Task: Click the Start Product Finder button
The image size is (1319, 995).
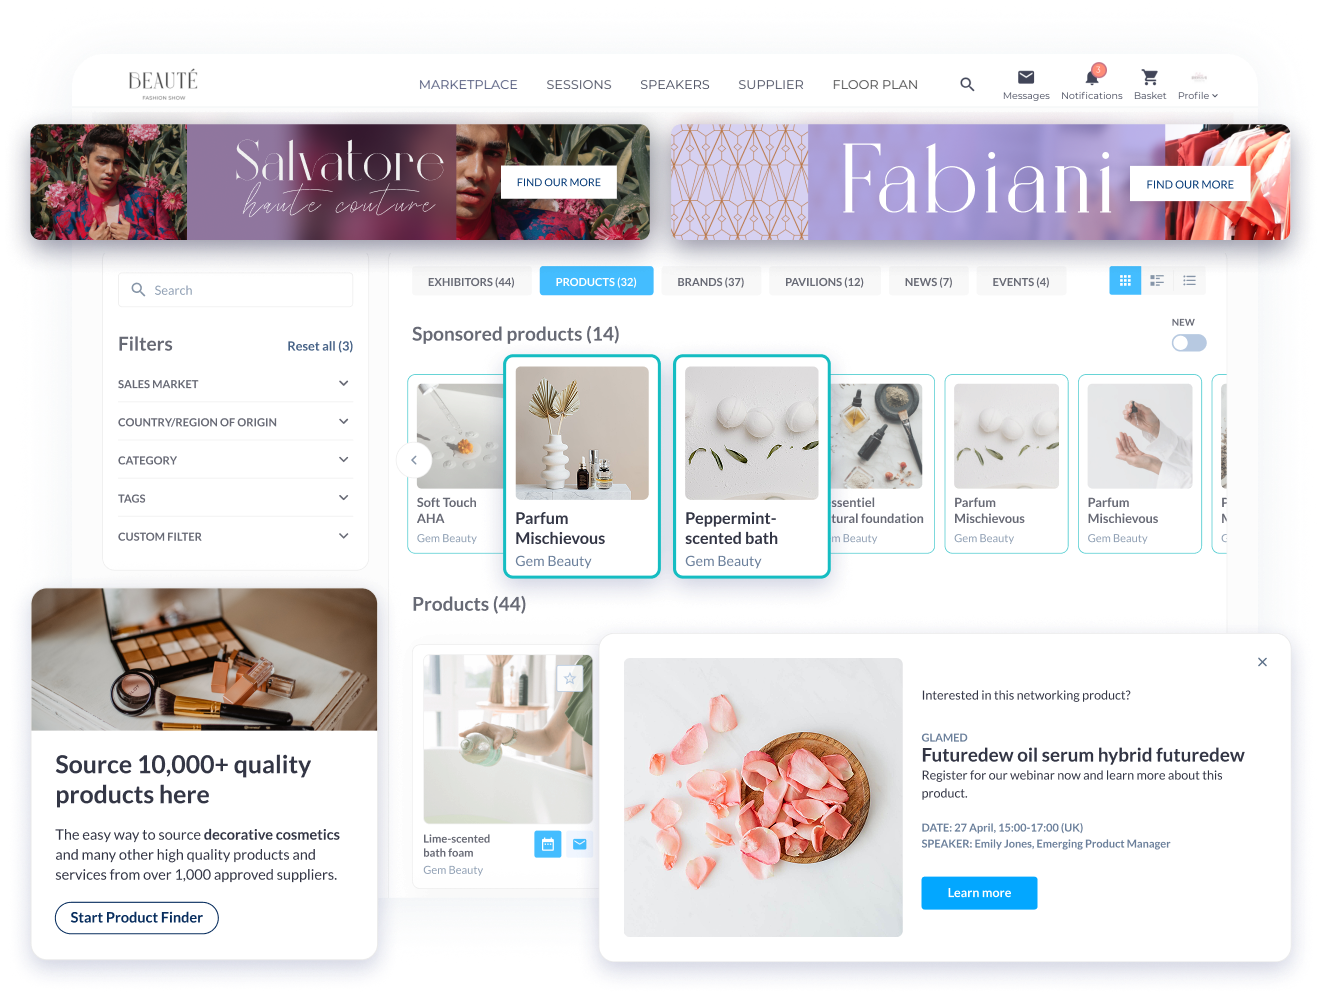Action: pyautogui.click(x=137, y=918)
